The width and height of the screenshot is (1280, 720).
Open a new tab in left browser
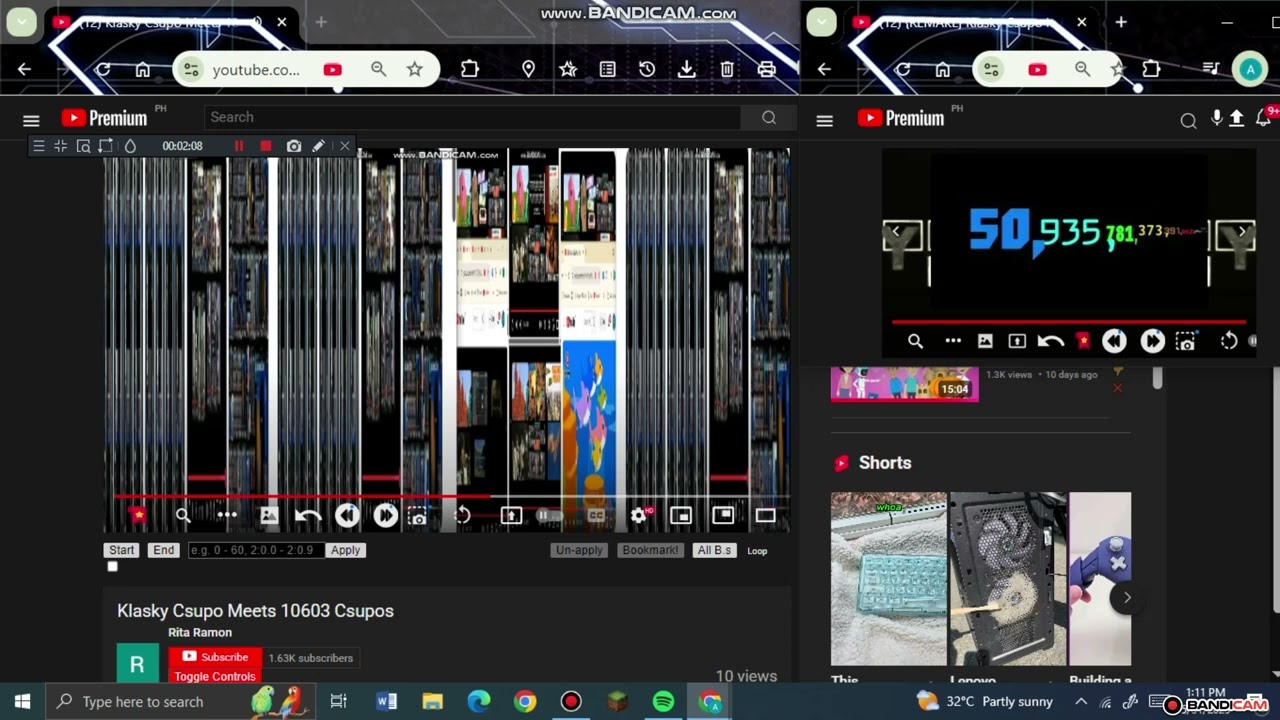321,22
